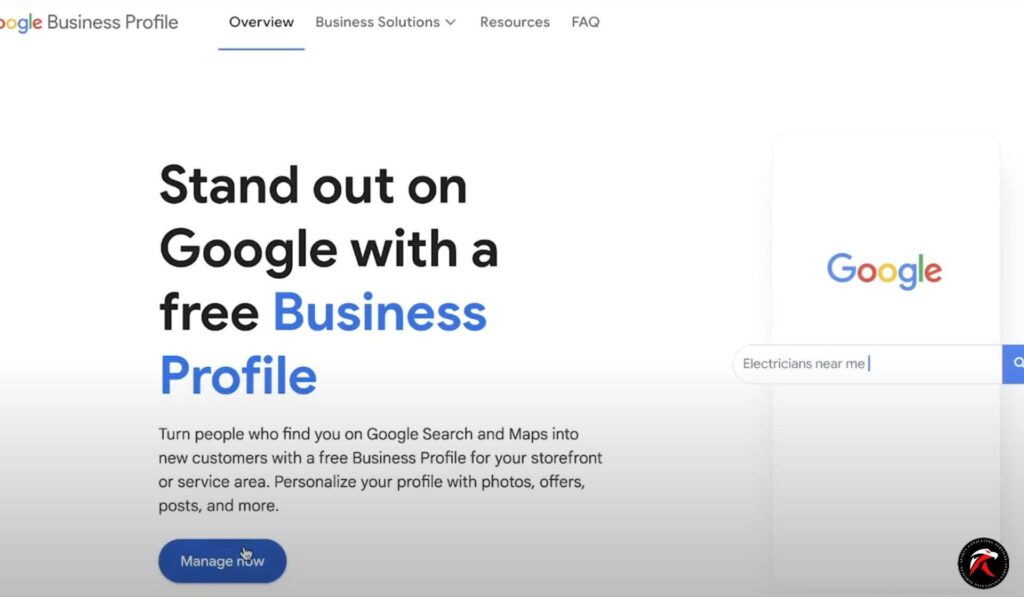Expand the Business Solutions chevron arrow
1024x597 pixels.
coord(451,22)
